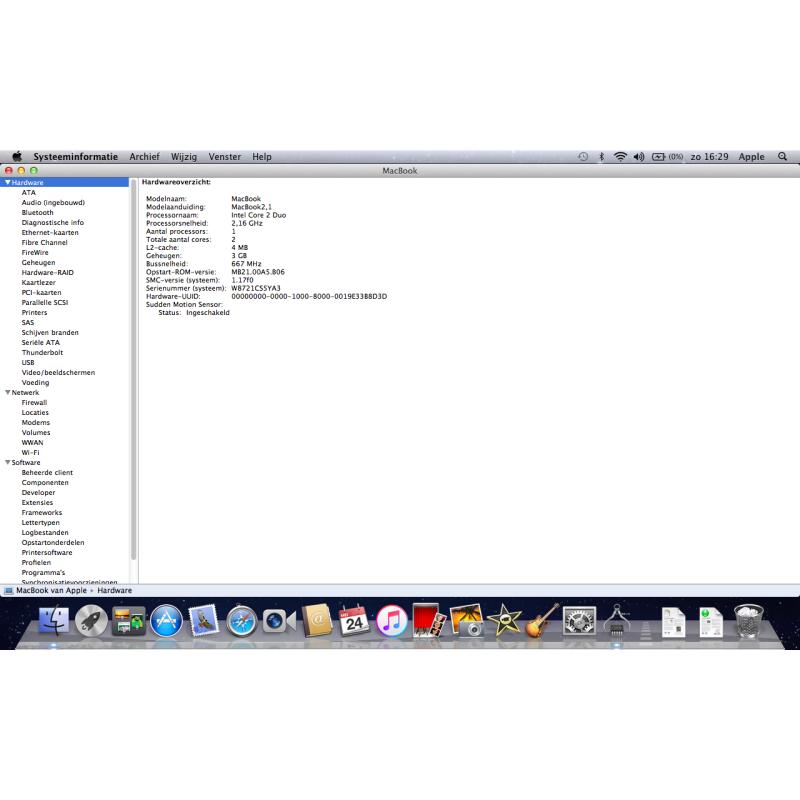Select Firewall under Netwerk
This screenshot has width=800, height=800.
click(x=34, y=403)
